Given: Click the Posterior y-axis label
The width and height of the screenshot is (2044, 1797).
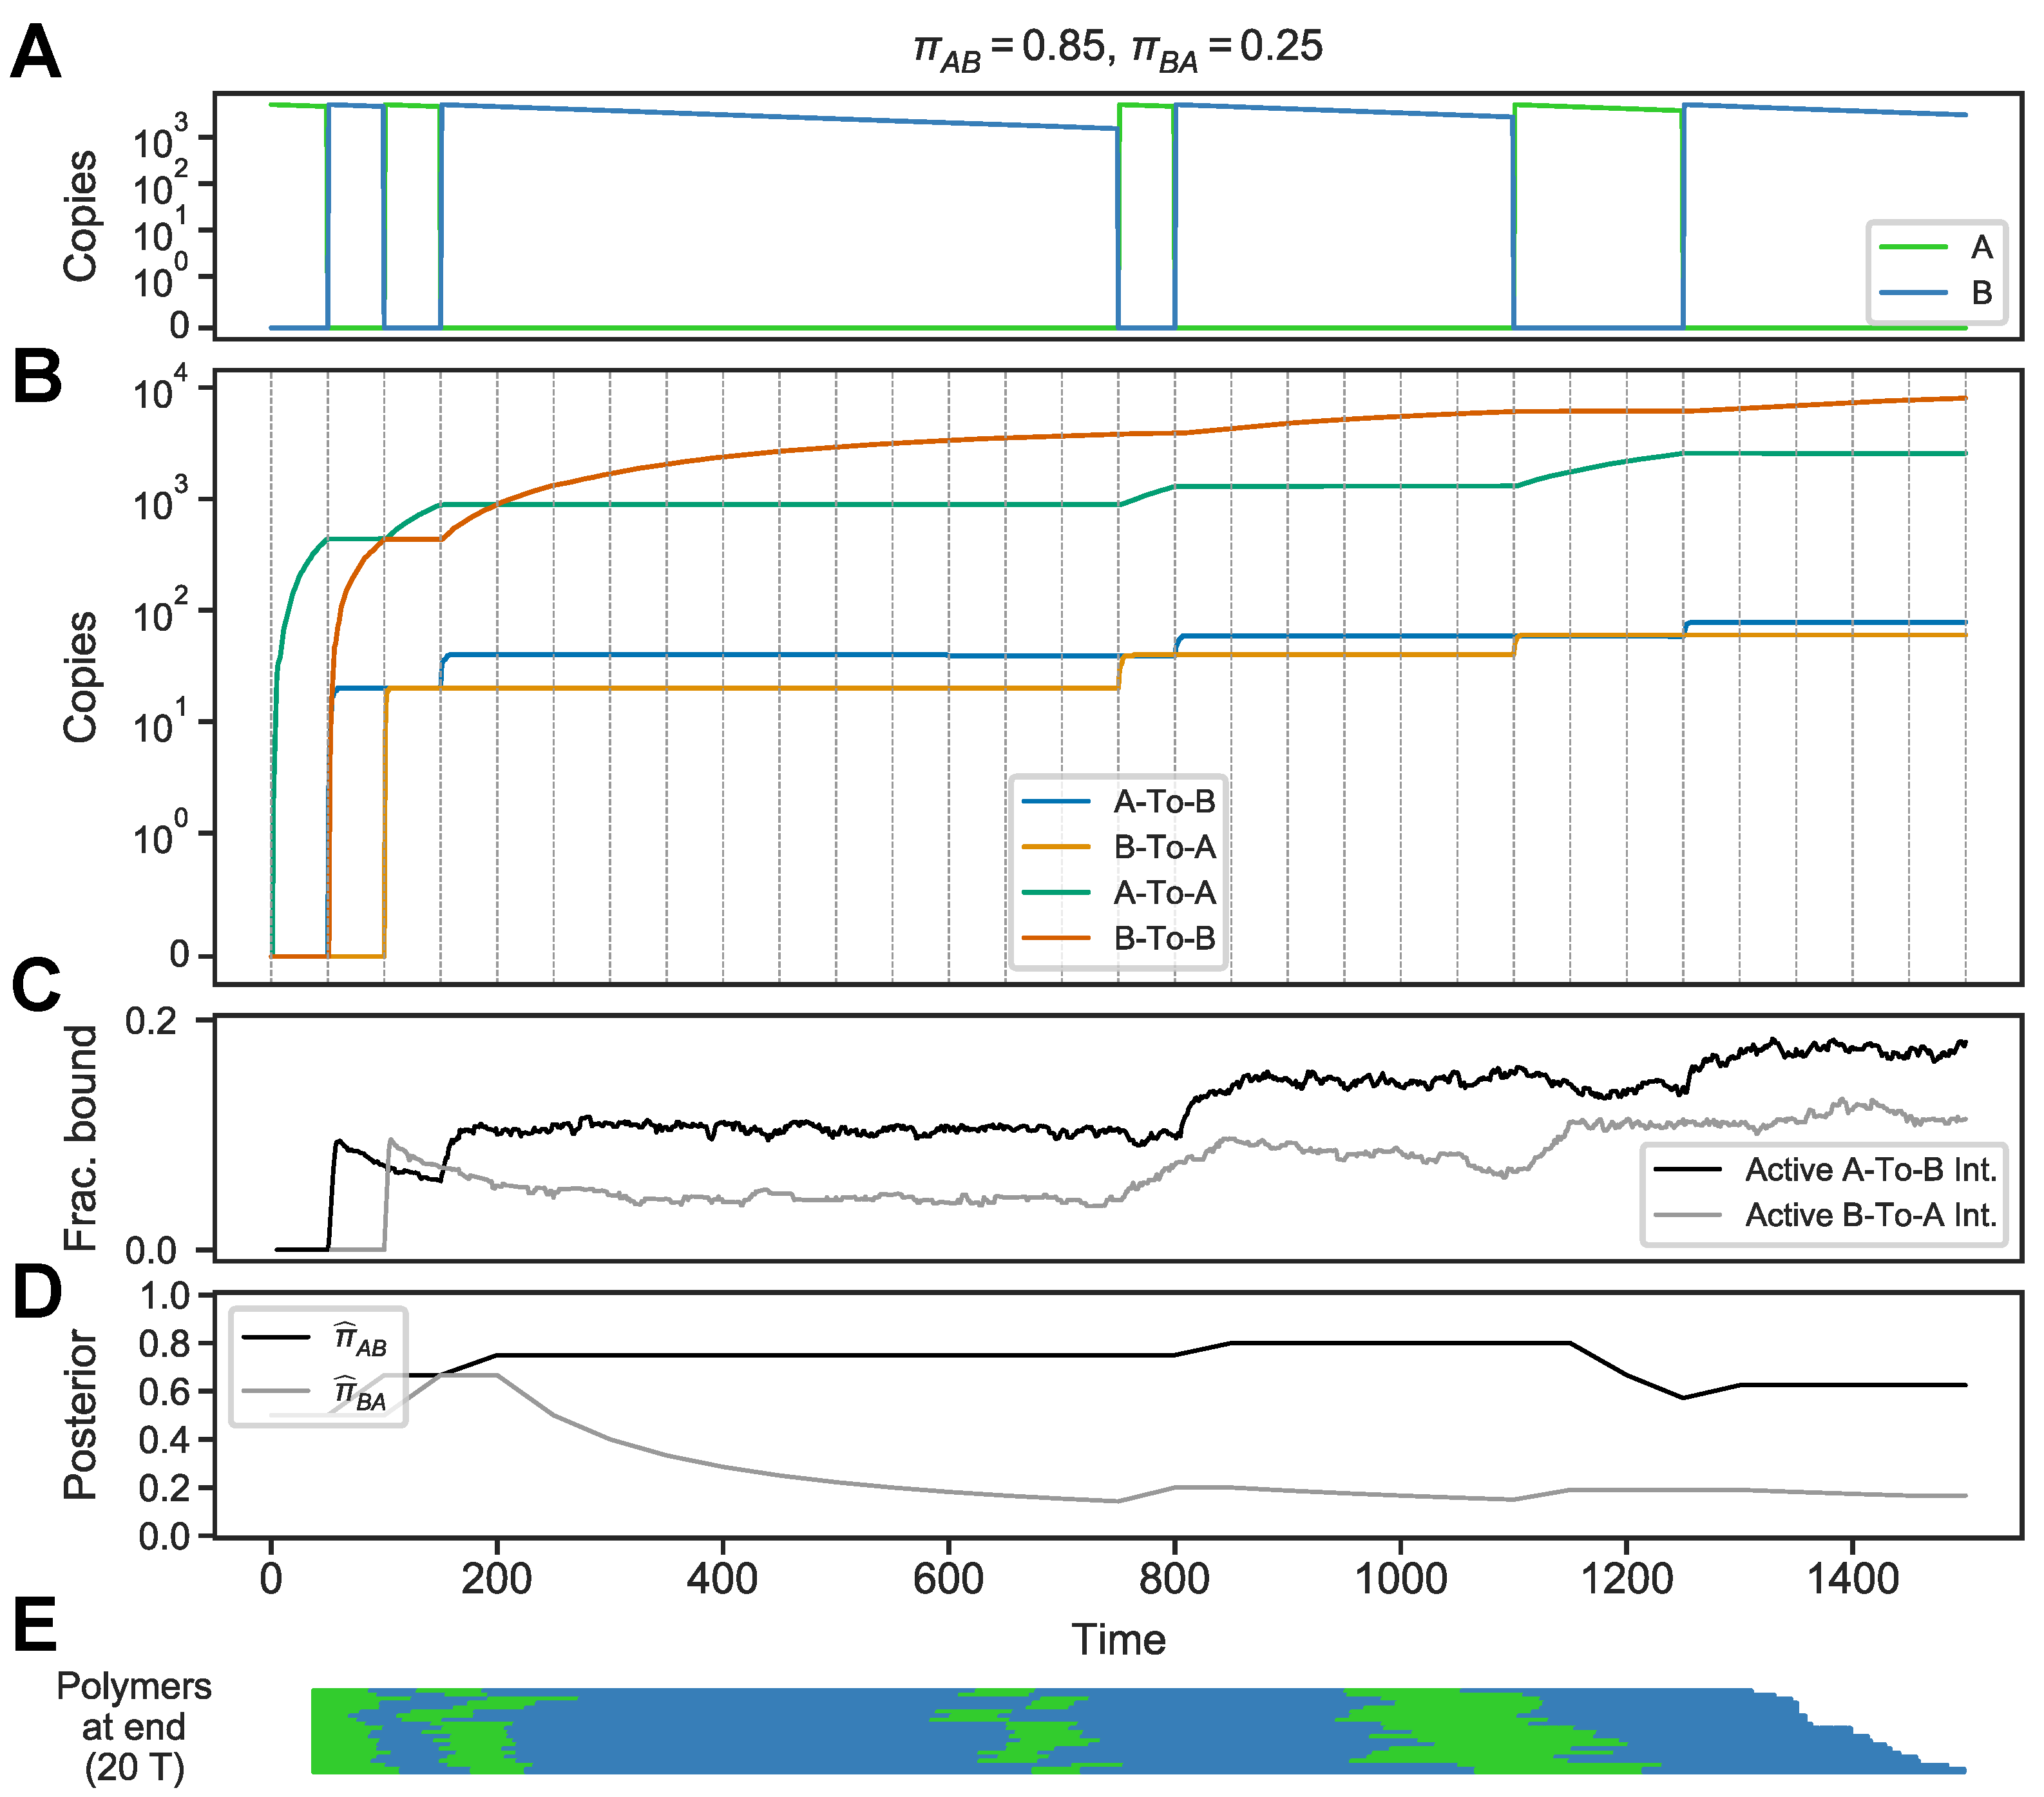Looking at the screenshot, I should click(x=80, y=1415).
